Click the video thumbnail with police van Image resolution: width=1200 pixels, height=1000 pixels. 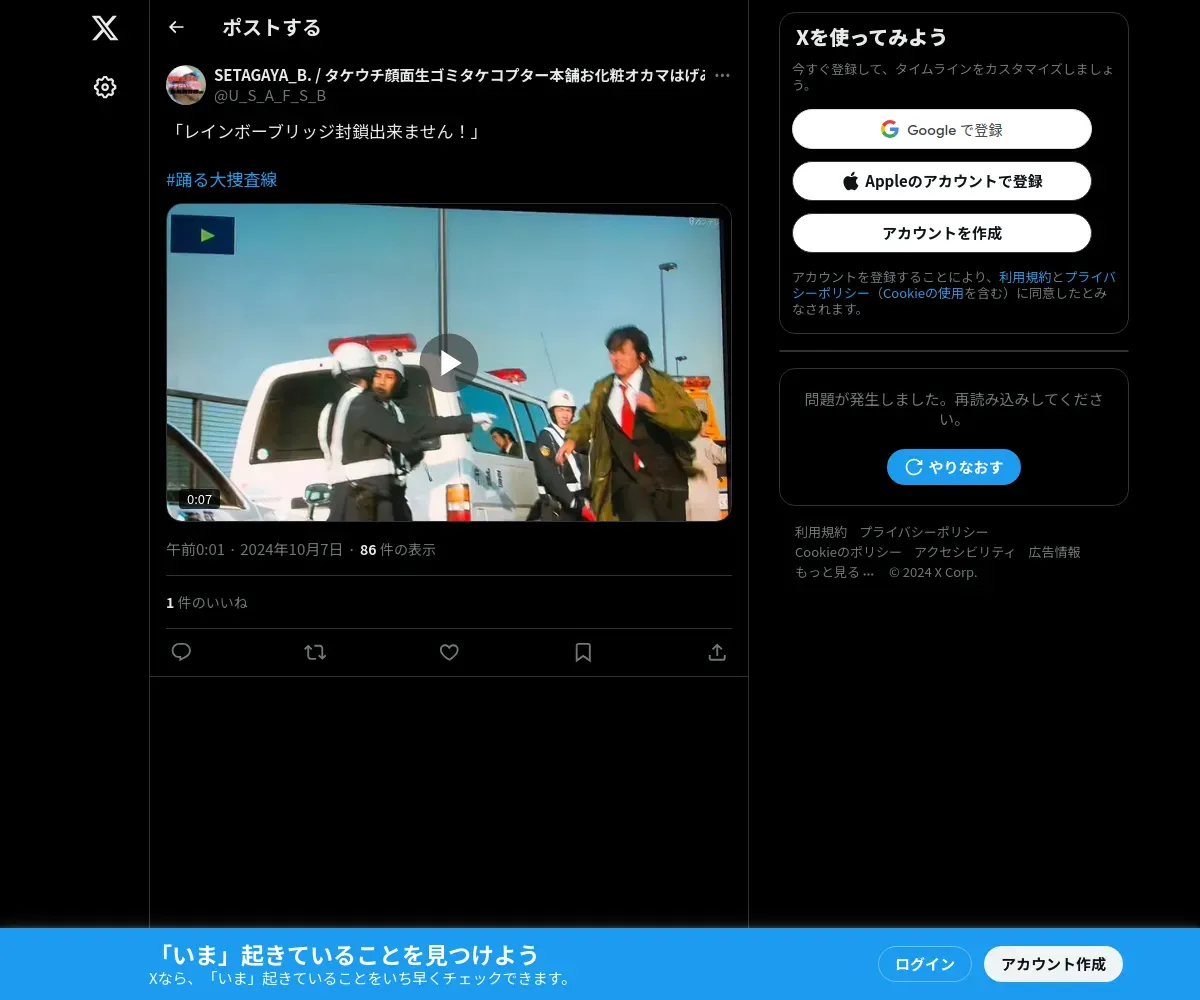coord(449,362)
